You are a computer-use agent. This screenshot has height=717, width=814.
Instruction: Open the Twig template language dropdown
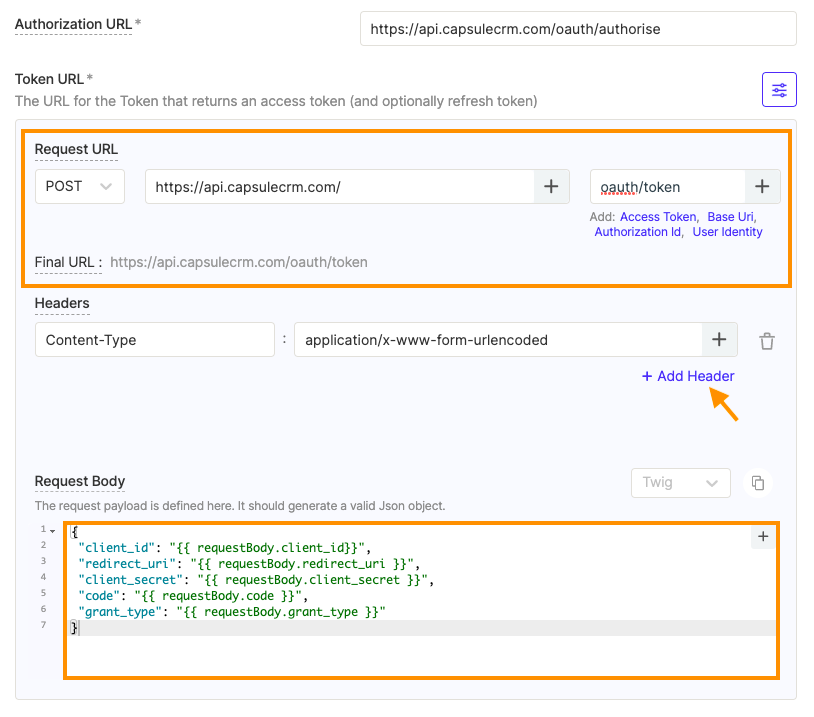pyautogui.click(x=681, y=483)
